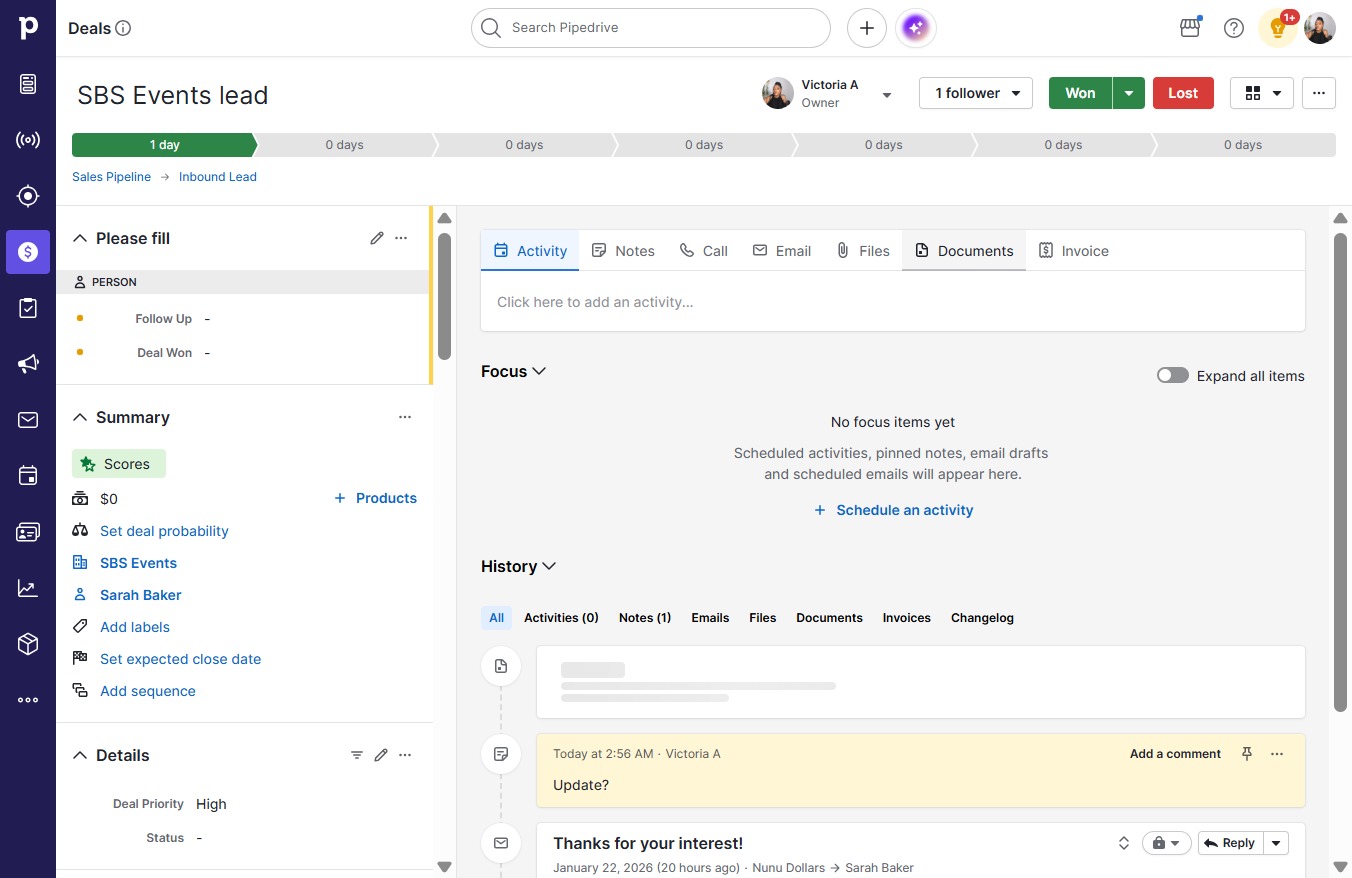The image size is (1352, 878).
Task: Switch to the Documents tab
Action: click(964, 251)
